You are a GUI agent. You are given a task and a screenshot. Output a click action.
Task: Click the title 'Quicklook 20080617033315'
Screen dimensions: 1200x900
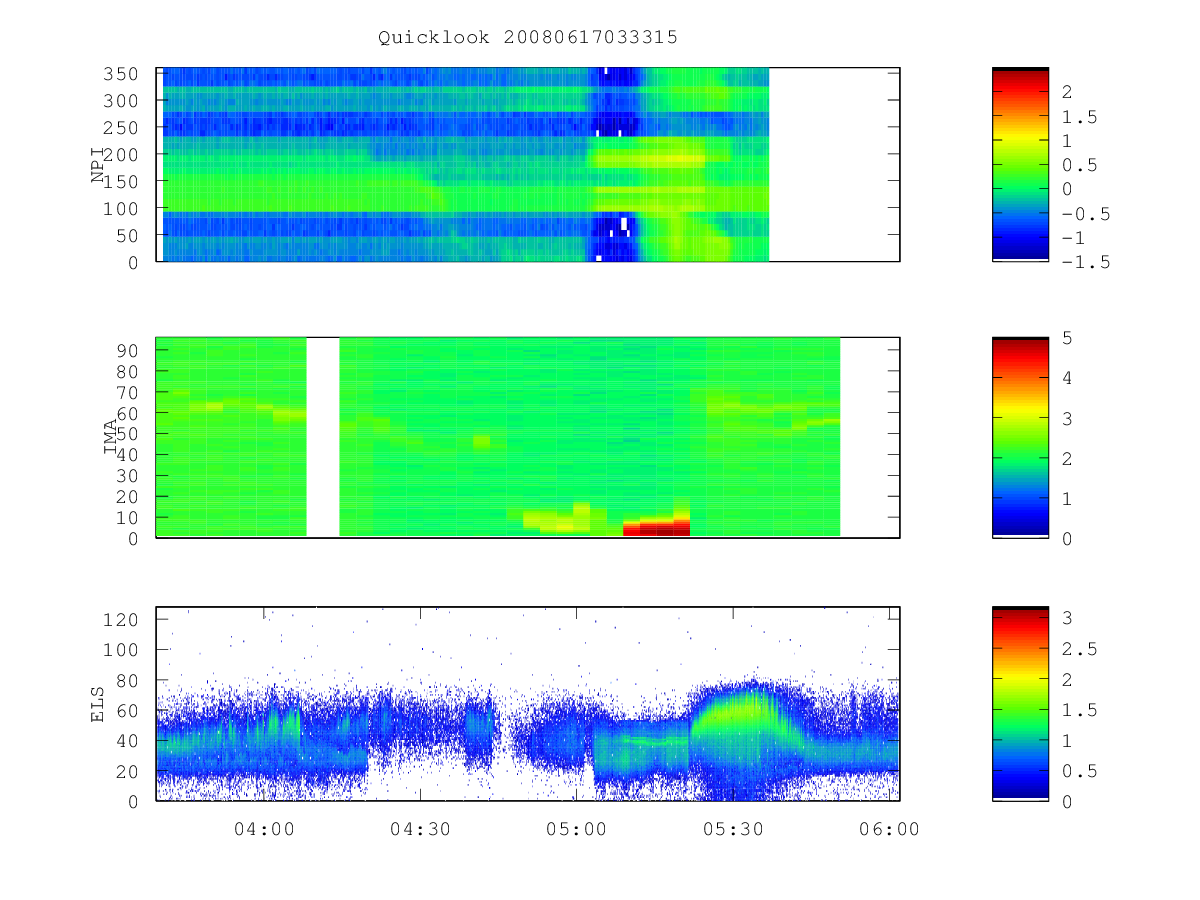528,38
